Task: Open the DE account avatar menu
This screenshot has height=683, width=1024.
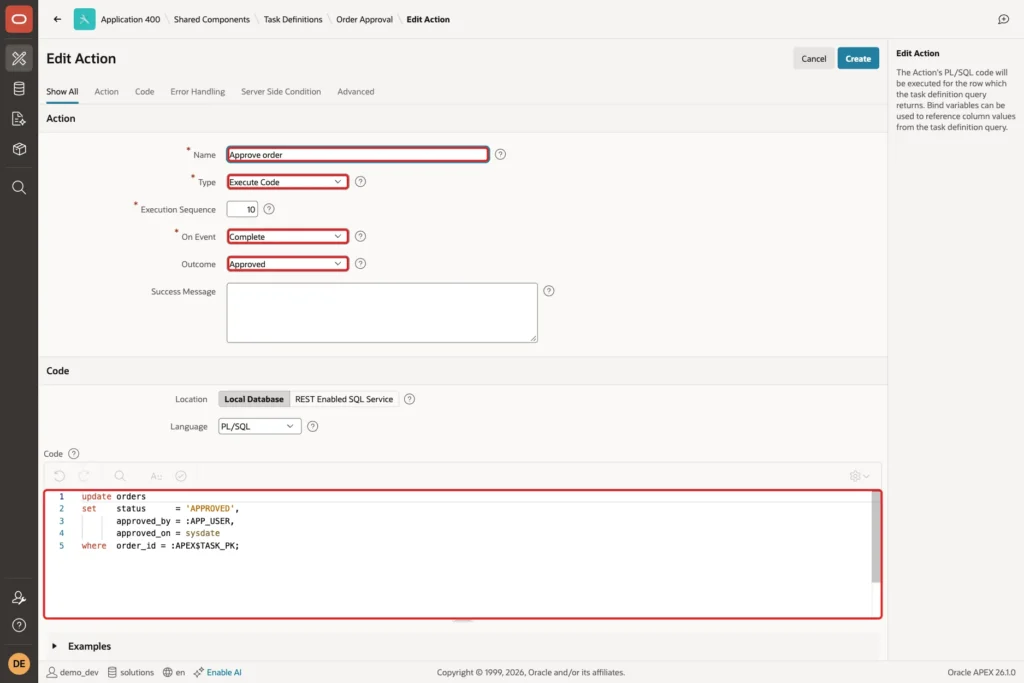Action: (x=19, y=663)
